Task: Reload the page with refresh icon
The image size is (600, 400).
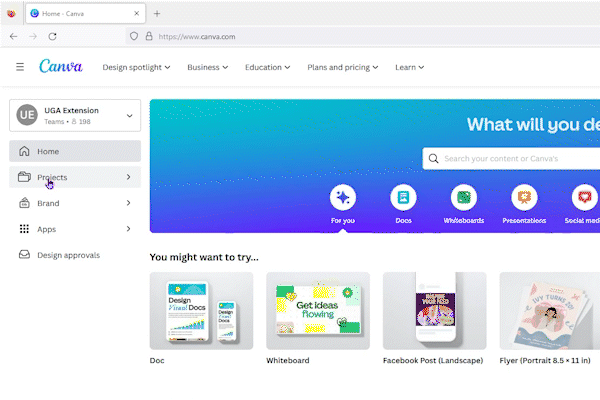Action: [52, 36]
